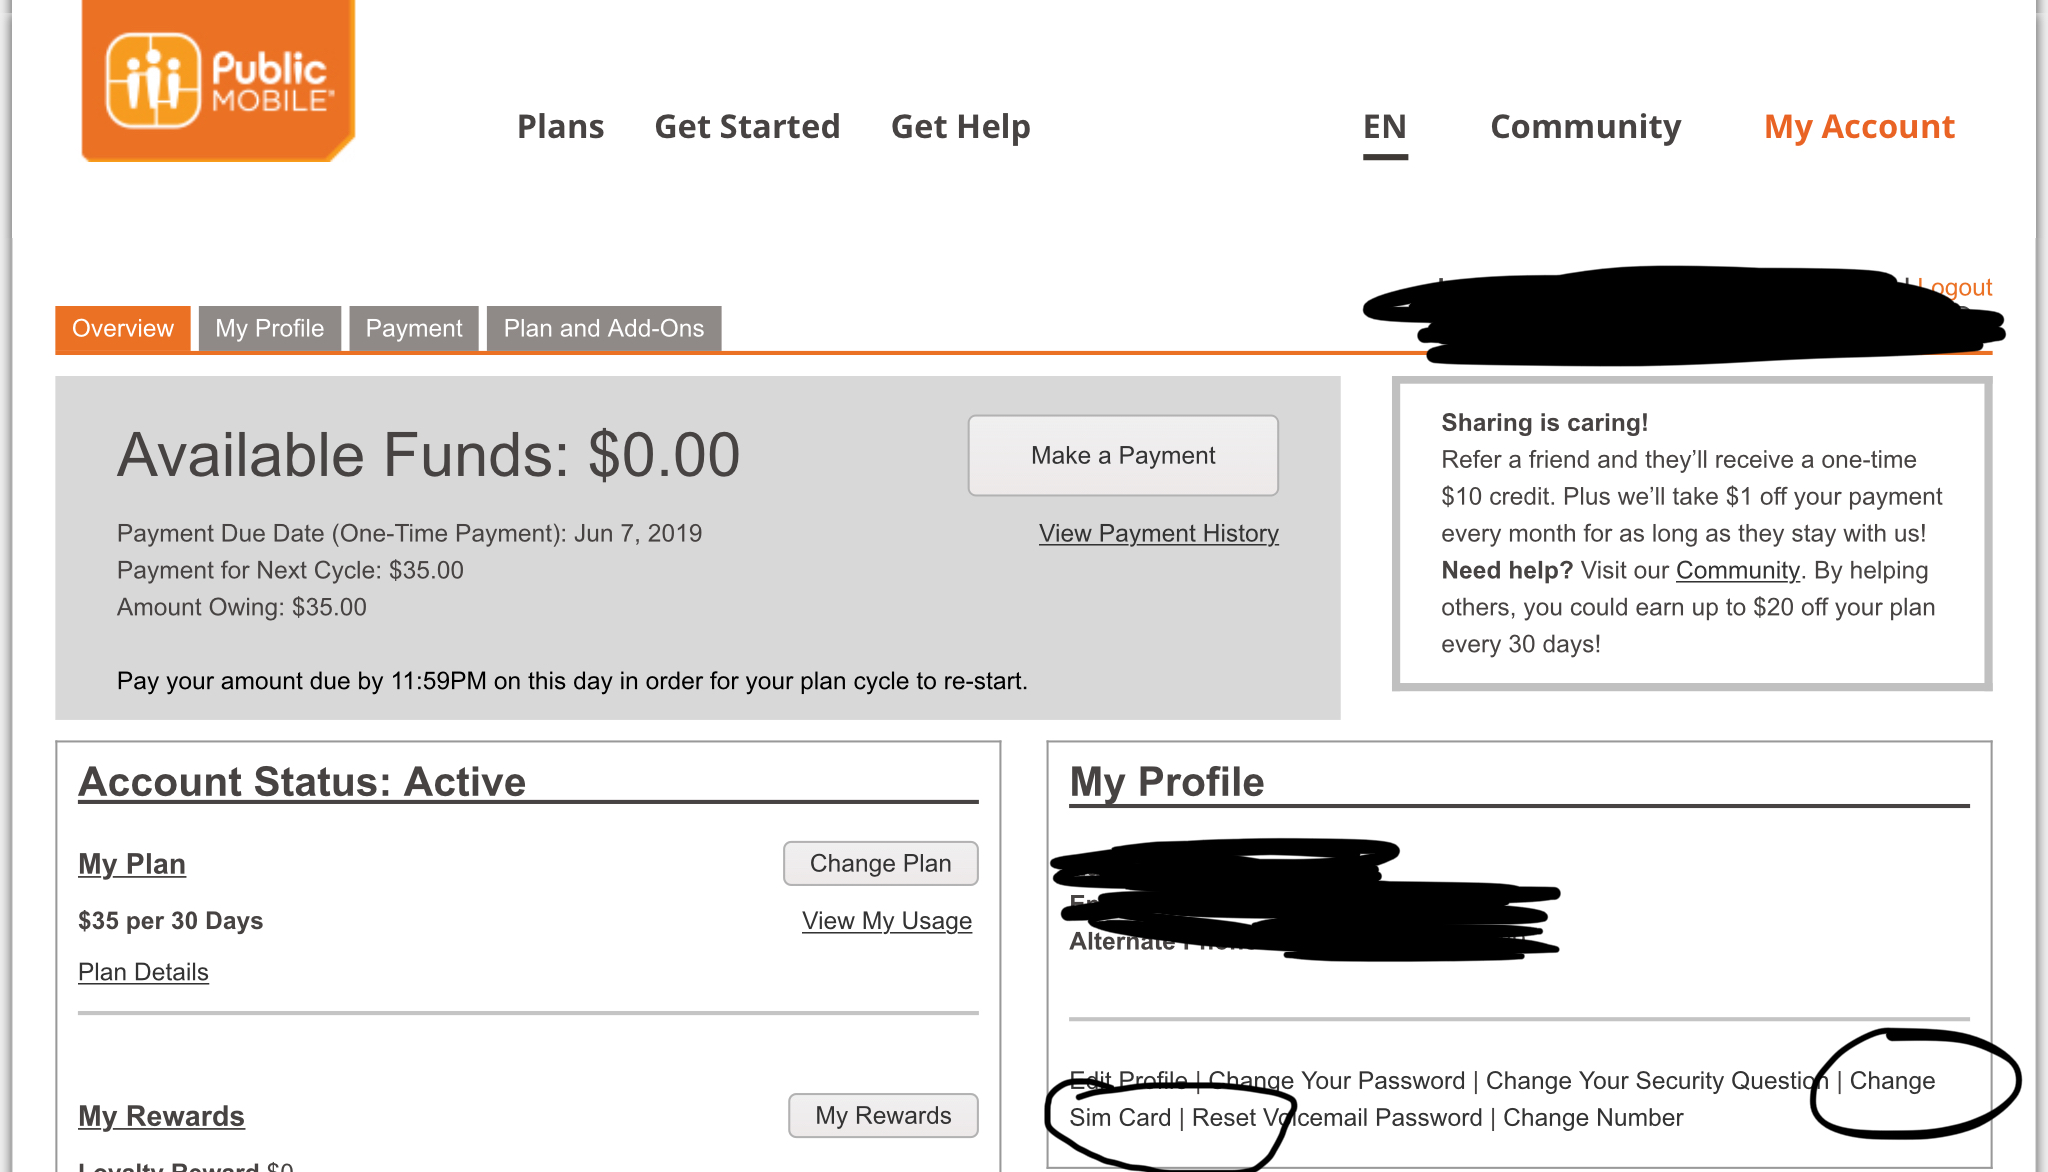The image size is (2048, 1172).
Task: Go to the Get Help page
Action: coord(960,127)
